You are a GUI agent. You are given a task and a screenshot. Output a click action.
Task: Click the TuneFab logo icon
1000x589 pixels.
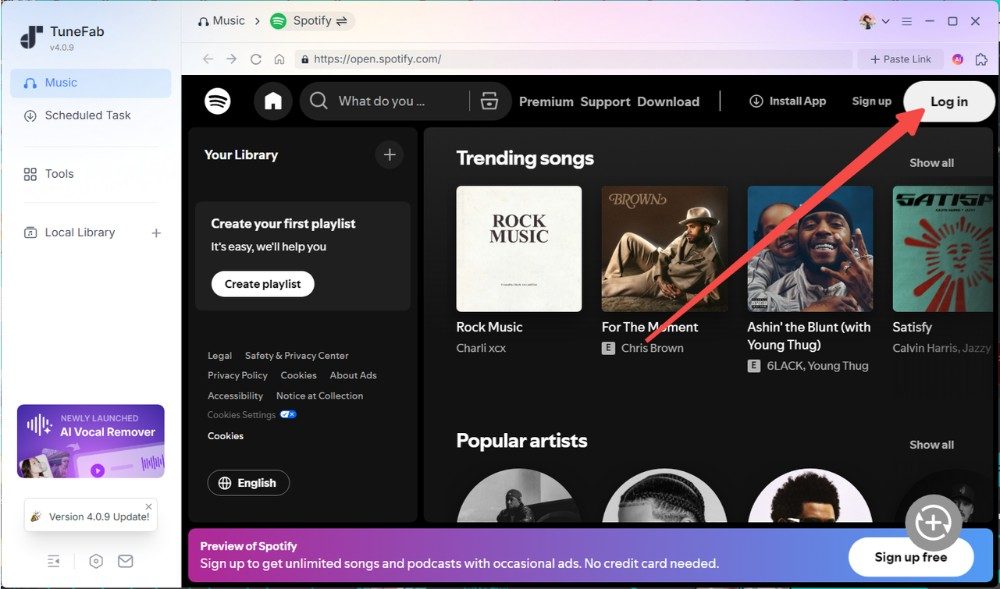[31, 37]
